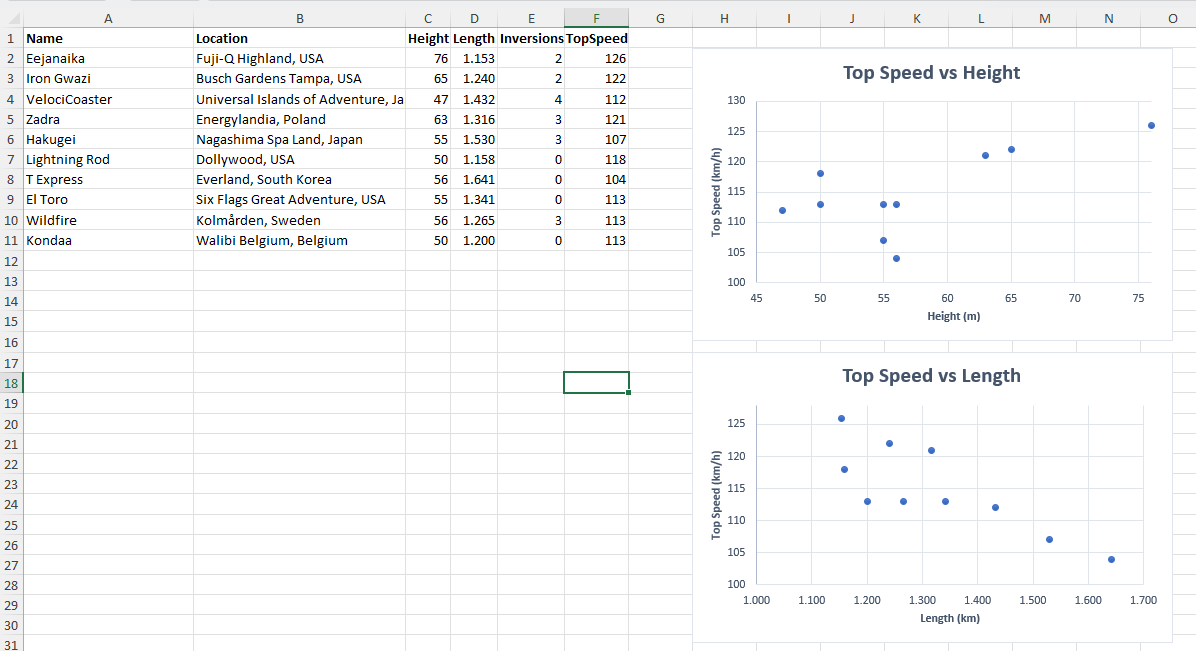Viewport: 1196px width, 651px height.
Task: Click the Top Speed (km/h) vertical axis label
Action: point(716,192)
